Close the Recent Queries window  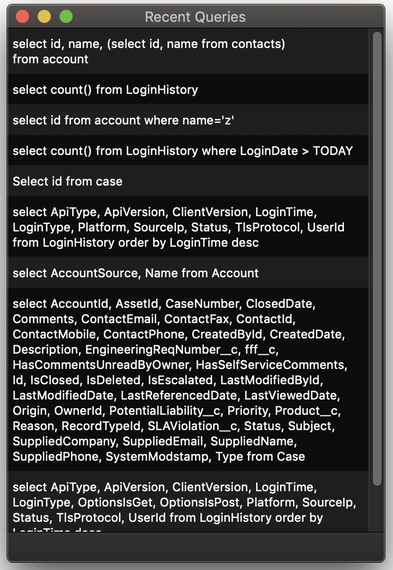click(x=23, y=17)
